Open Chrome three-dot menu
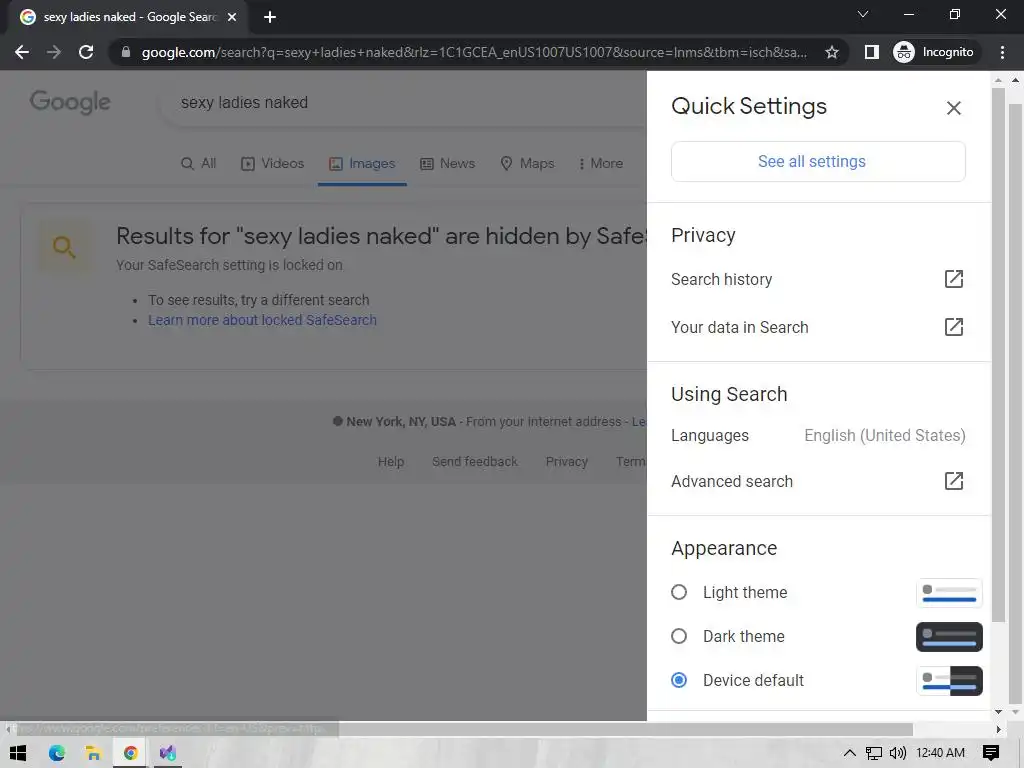Image resolution: width=1024 pixels, height=768 pixels. [x=1002, y=52]
